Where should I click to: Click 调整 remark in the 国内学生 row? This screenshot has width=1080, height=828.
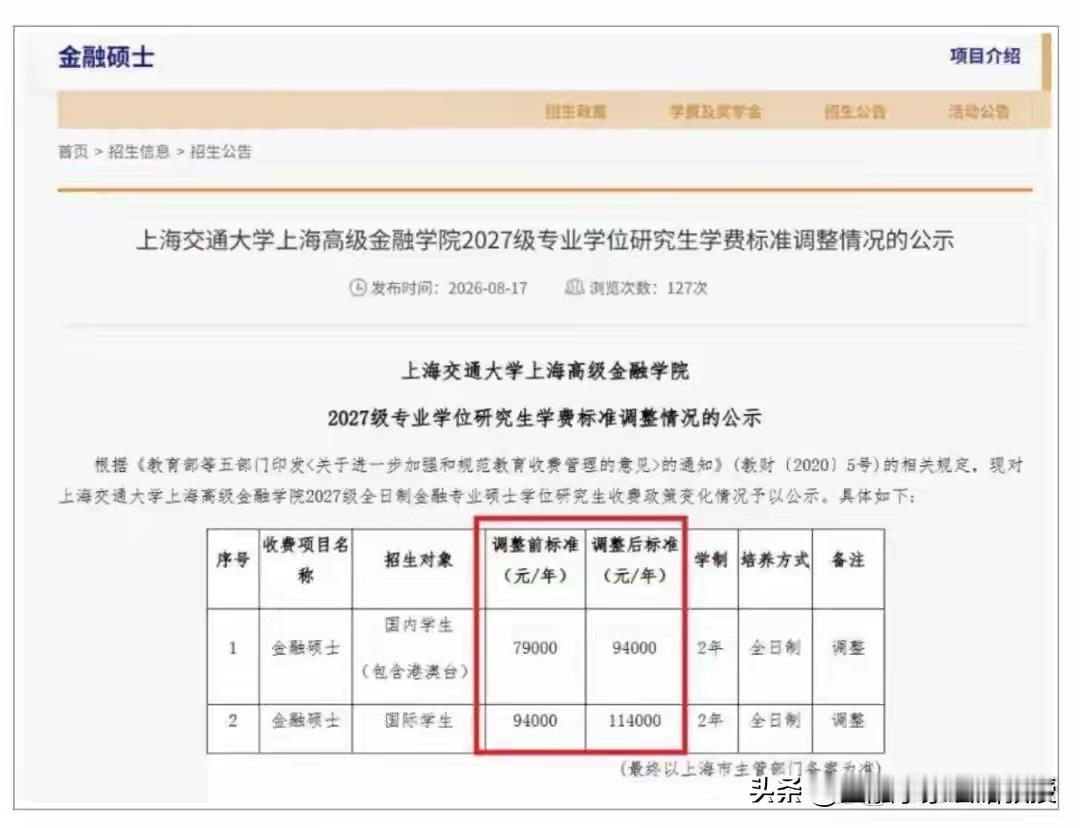(848, 648)
